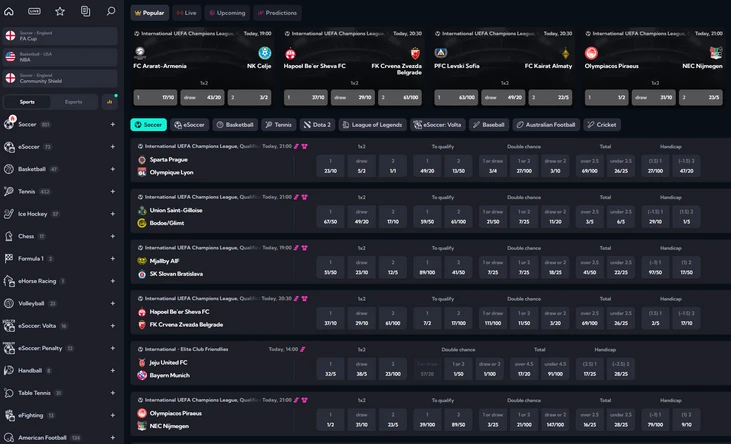Bet draw 29/10 on Hapoel card
This screenshot has width=731, height=444.
[352, 97]
